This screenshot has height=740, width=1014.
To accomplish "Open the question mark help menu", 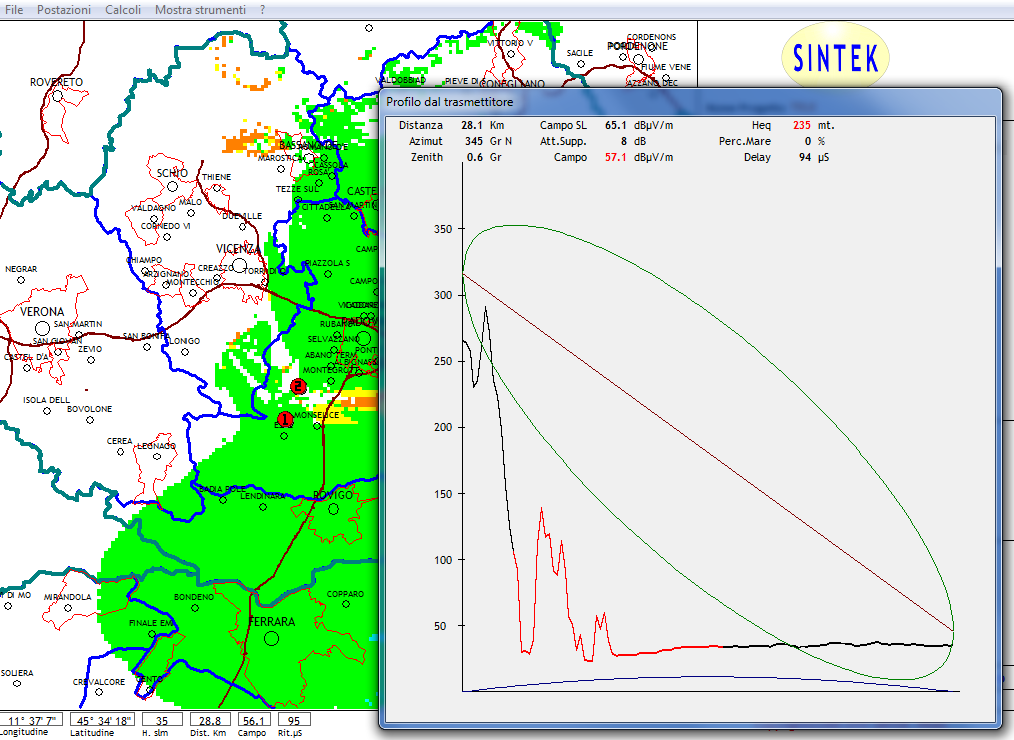I will point(263,9).
